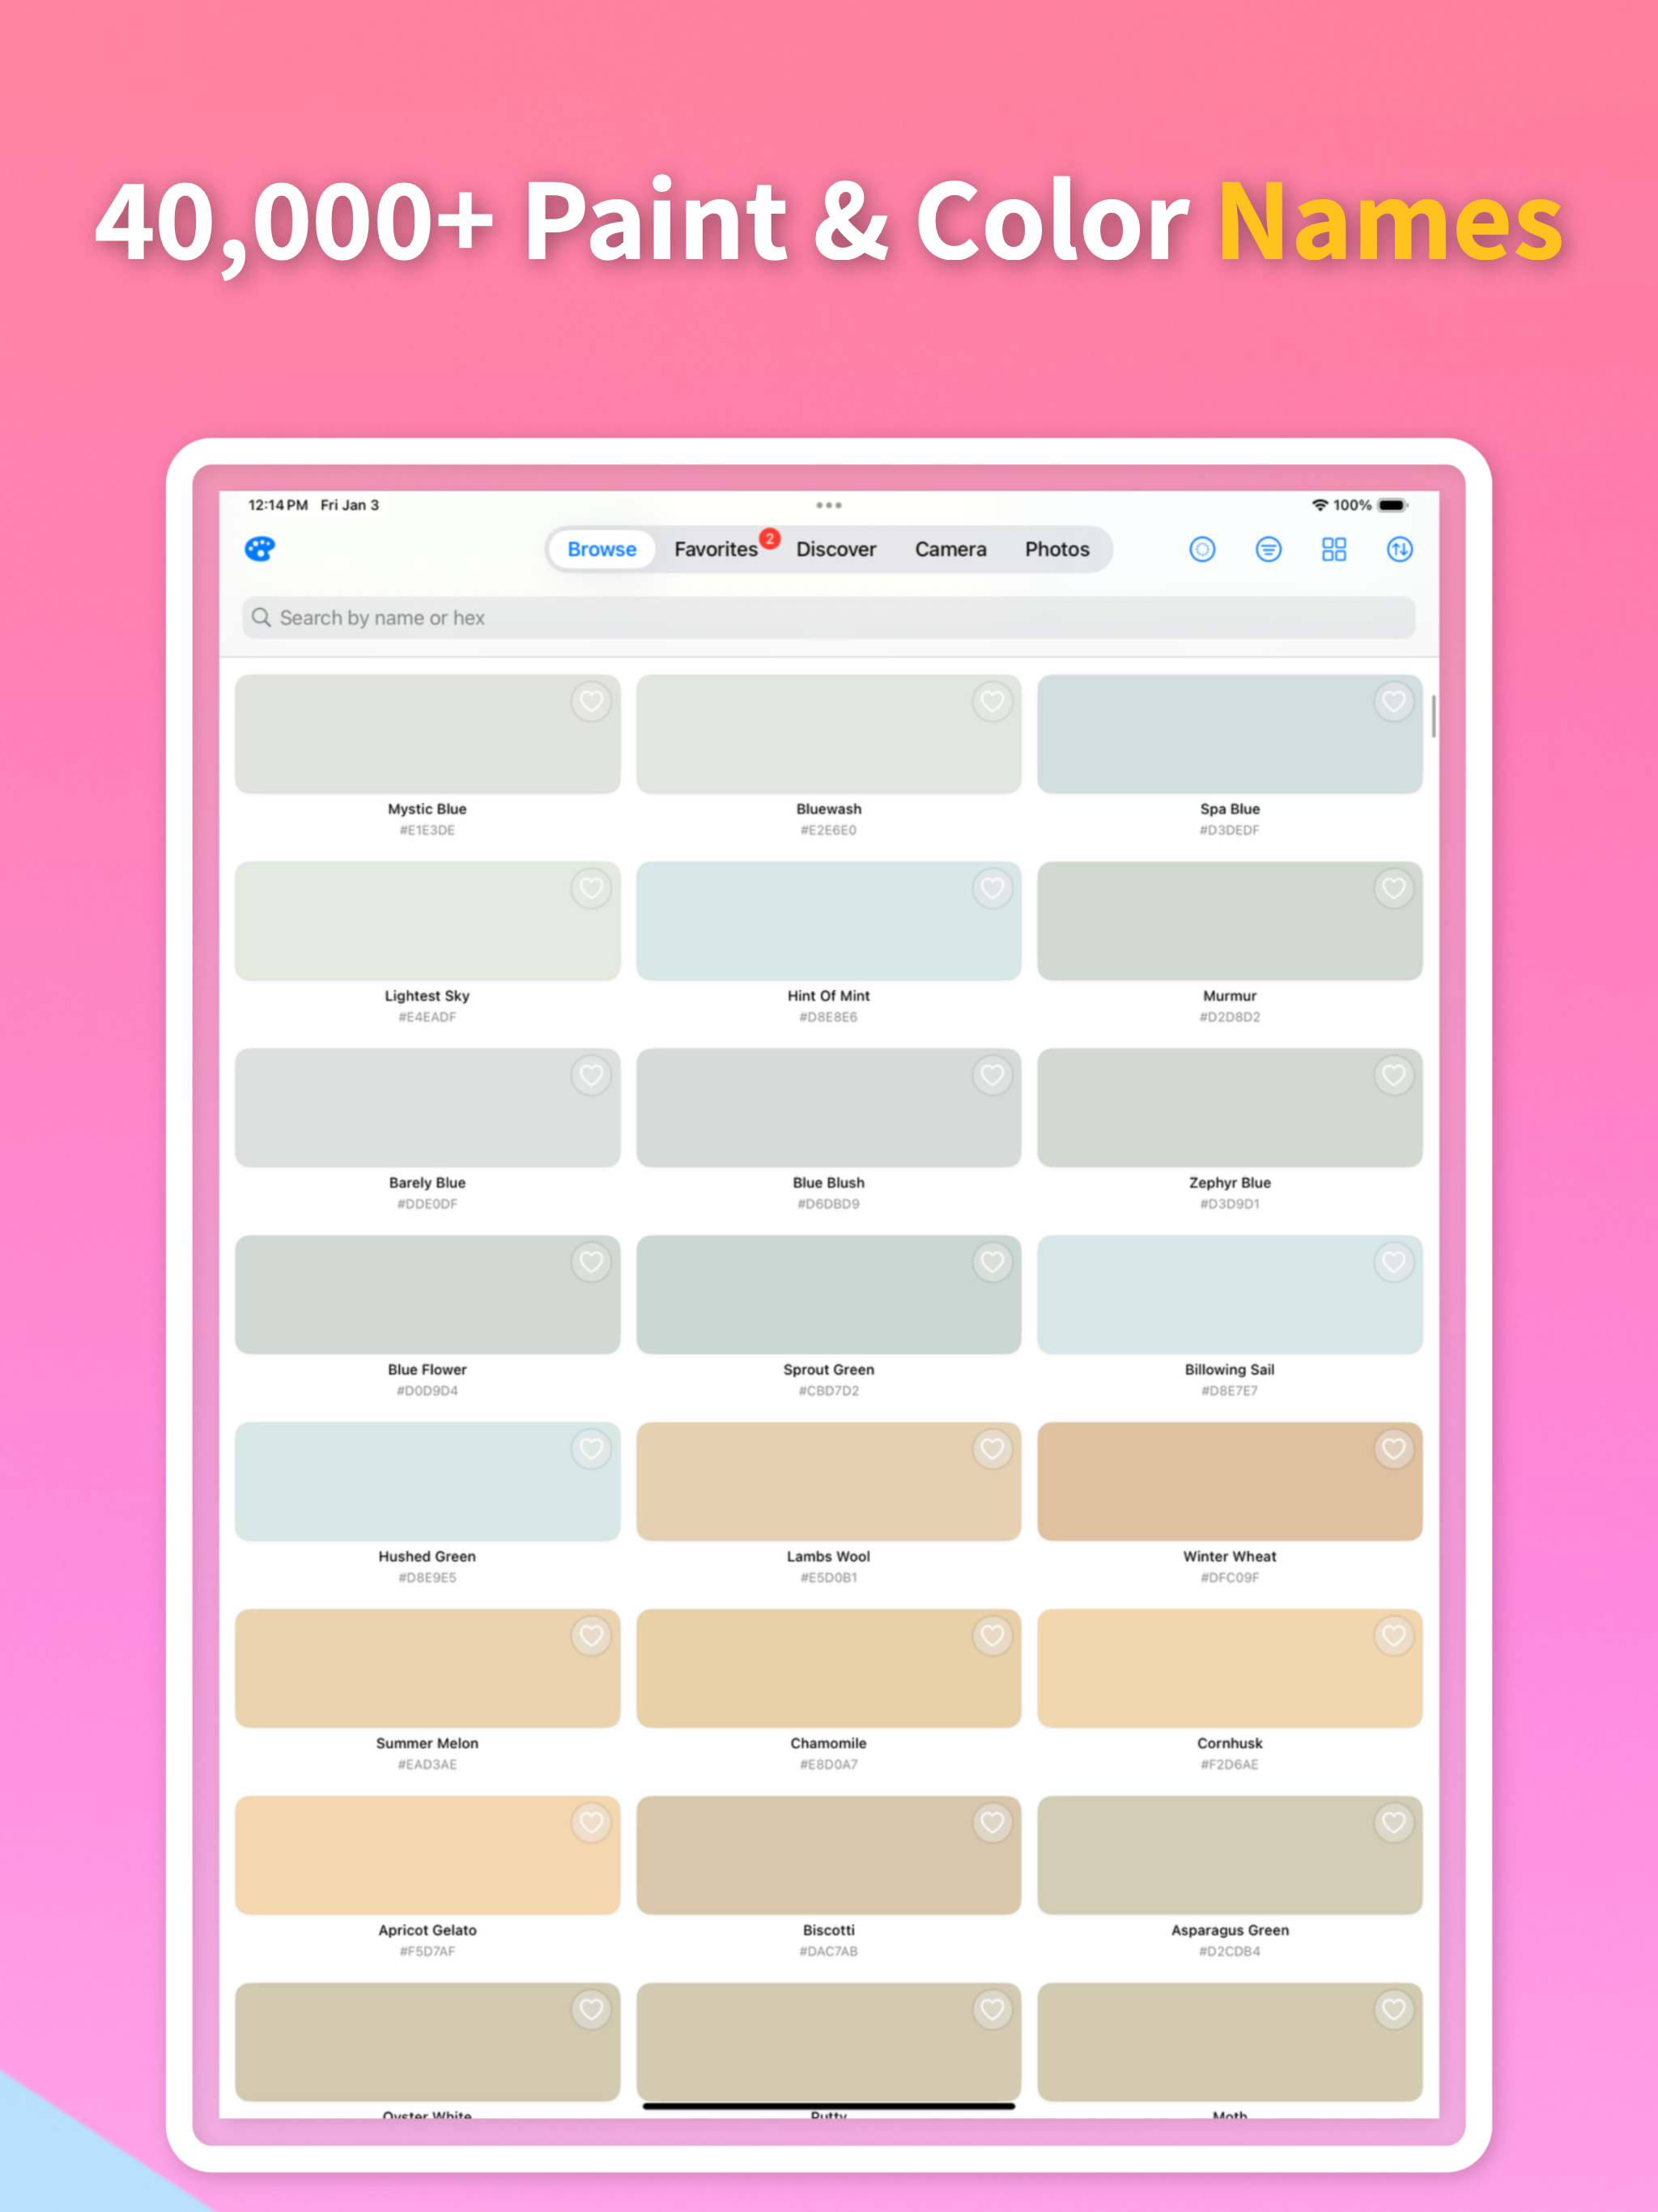This screenshot has width=1658, height=2212.
Task: Click the Search by name or hex field
Action: 829,617
